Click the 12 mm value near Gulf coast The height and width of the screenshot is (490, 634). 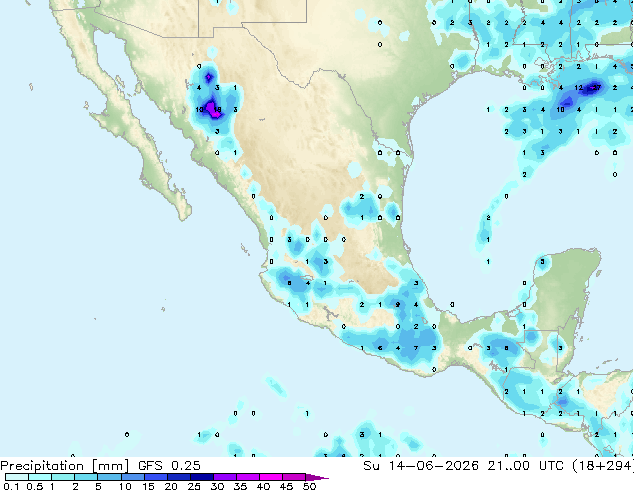579,87
